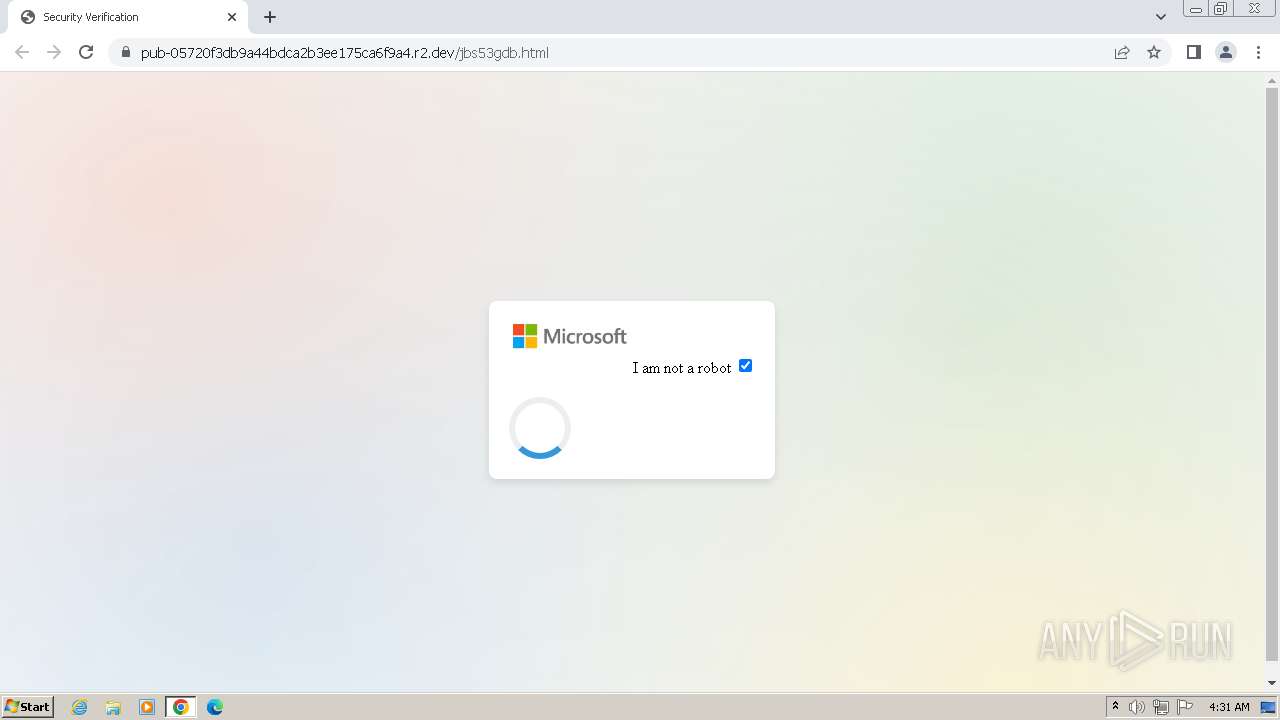Viewport: 1280px width, 720px height.
Task: Expand the tab search dropdown
Action: coord(1160,17)
